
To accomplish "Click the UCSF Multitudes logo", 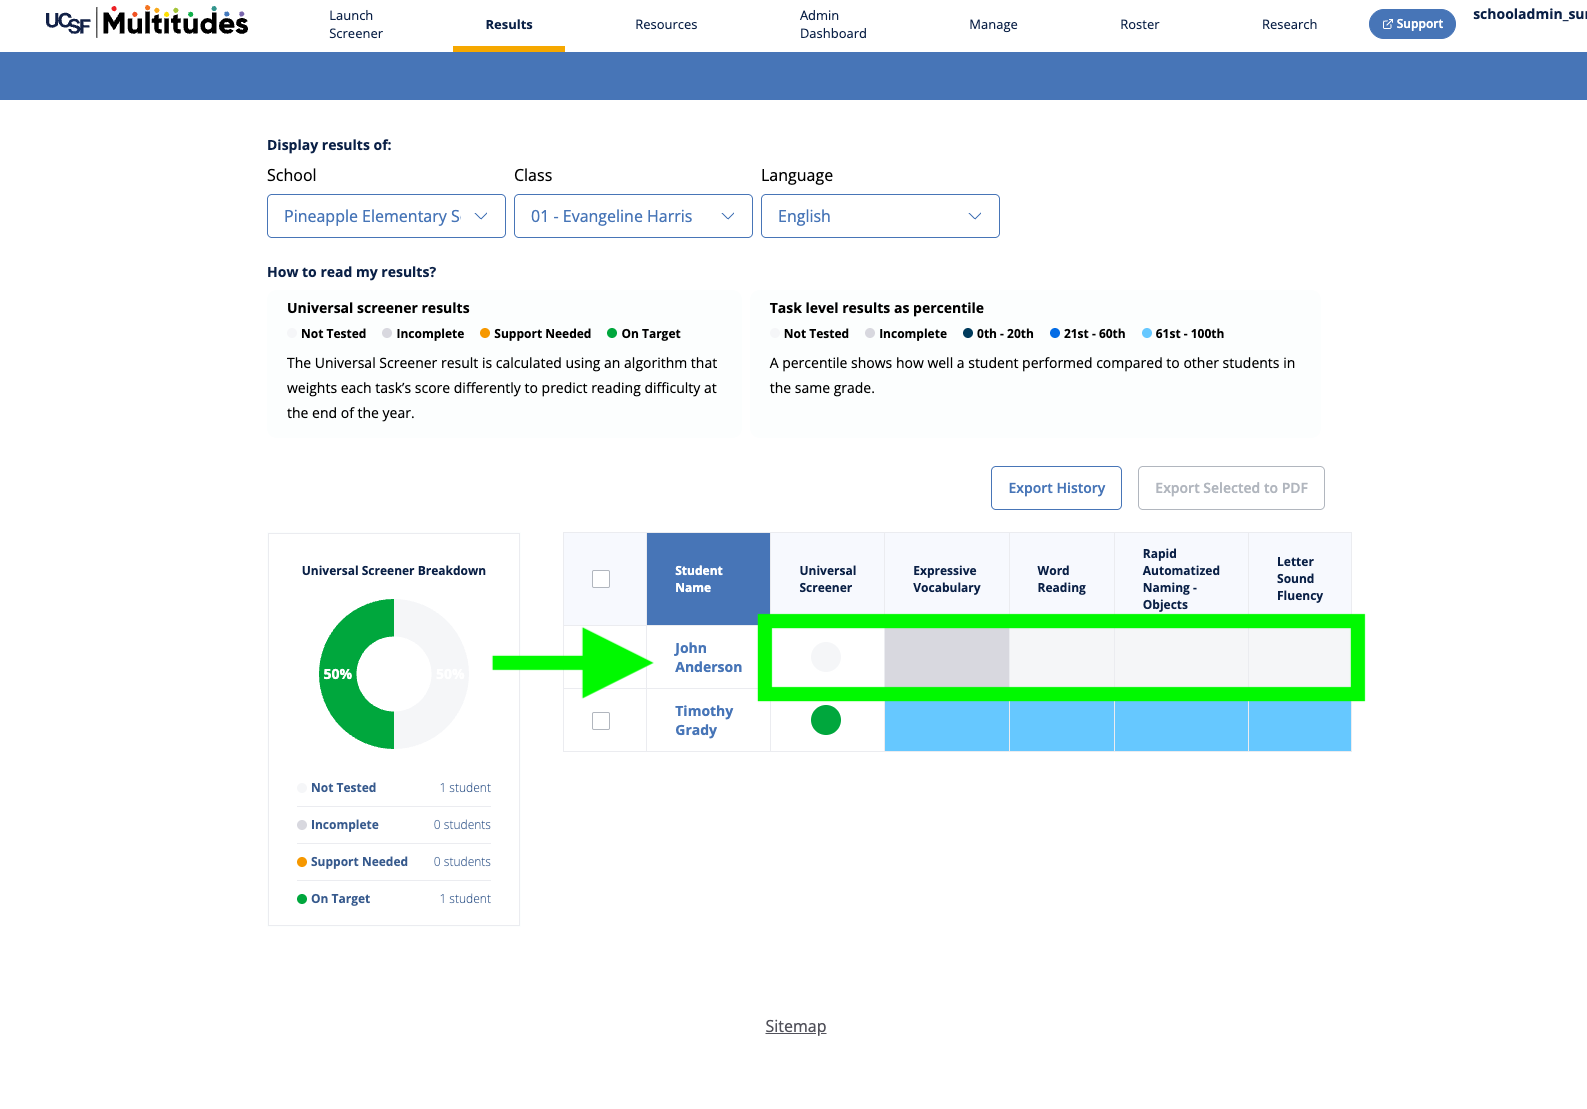I will (x=147, y=22).
